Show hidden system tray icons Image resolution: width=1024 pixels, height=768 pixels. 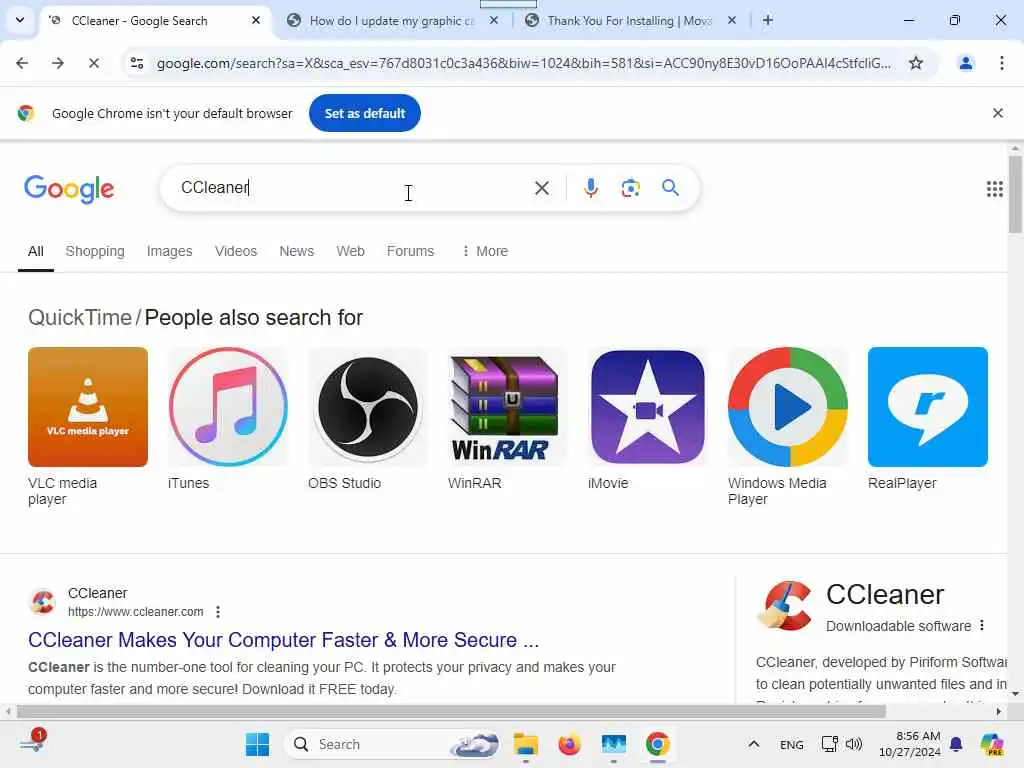(x=753, y=744)
